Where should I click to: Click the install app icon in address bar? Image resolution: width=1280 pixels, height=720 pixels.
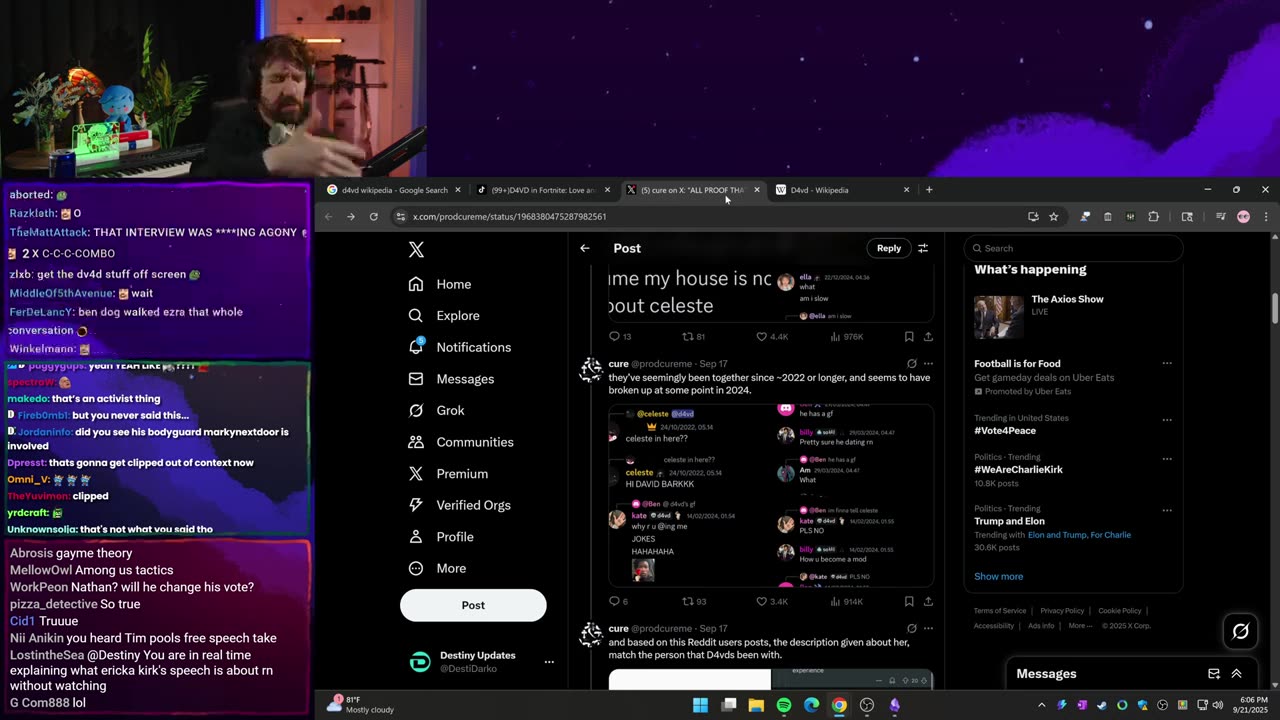(x=1033, y=216)
